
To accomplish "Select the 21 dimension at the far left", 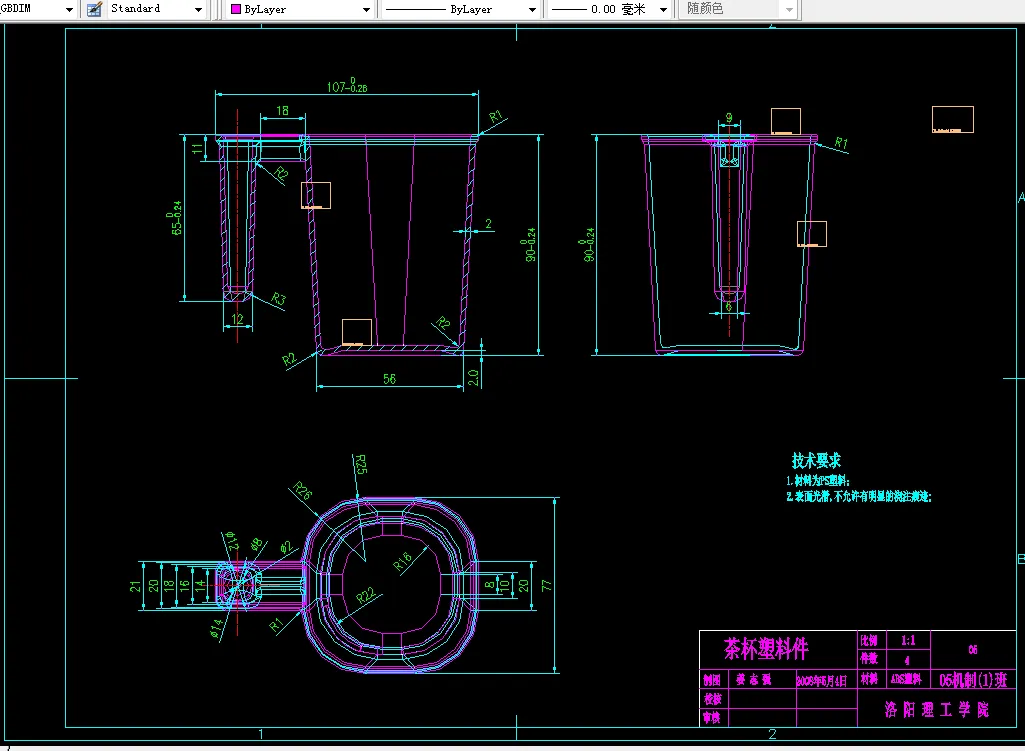I will click(135, 586).
